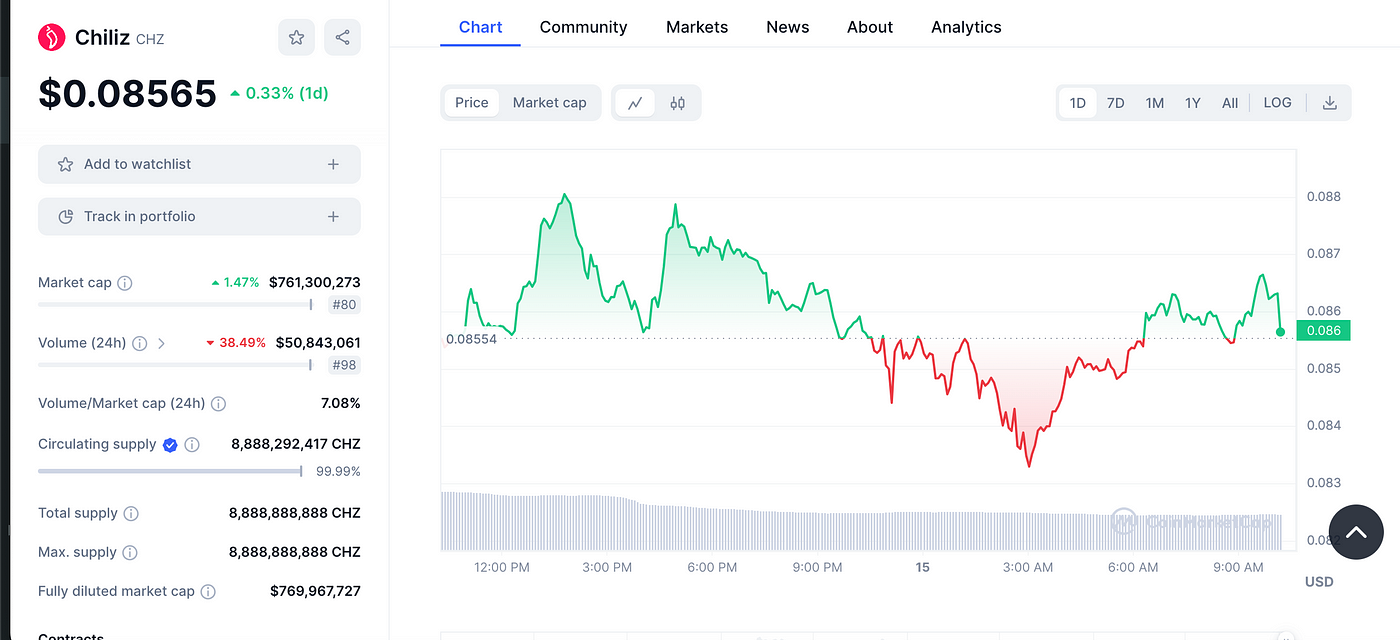Open the Analytics tab
Viewport: 1400px width, 640px height.
(x=966, y=27)
